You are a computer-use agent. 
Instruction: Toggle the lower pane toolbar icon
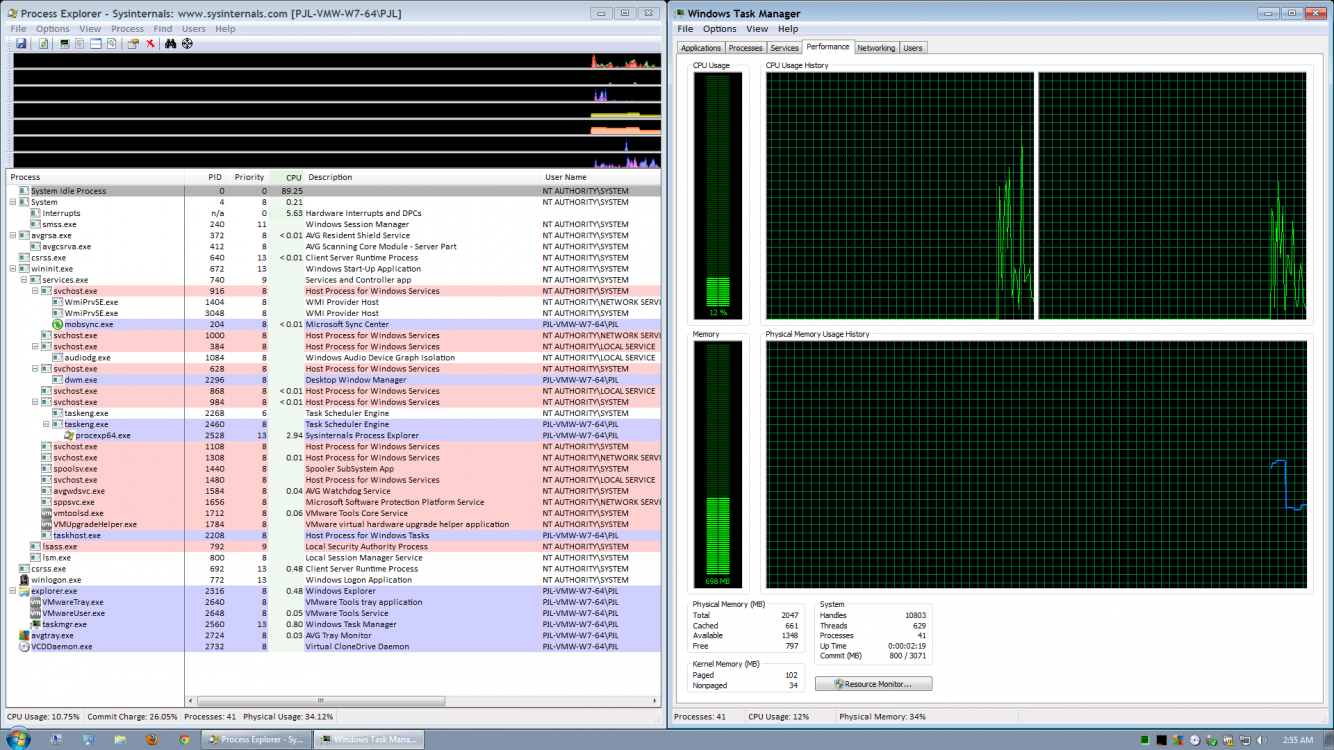point(96,44)
